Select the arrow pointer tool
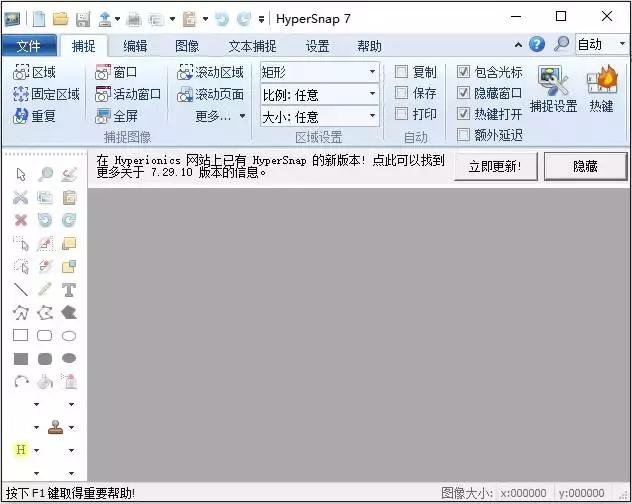Screen dimensions: 632x504 [x=21, y=175]
